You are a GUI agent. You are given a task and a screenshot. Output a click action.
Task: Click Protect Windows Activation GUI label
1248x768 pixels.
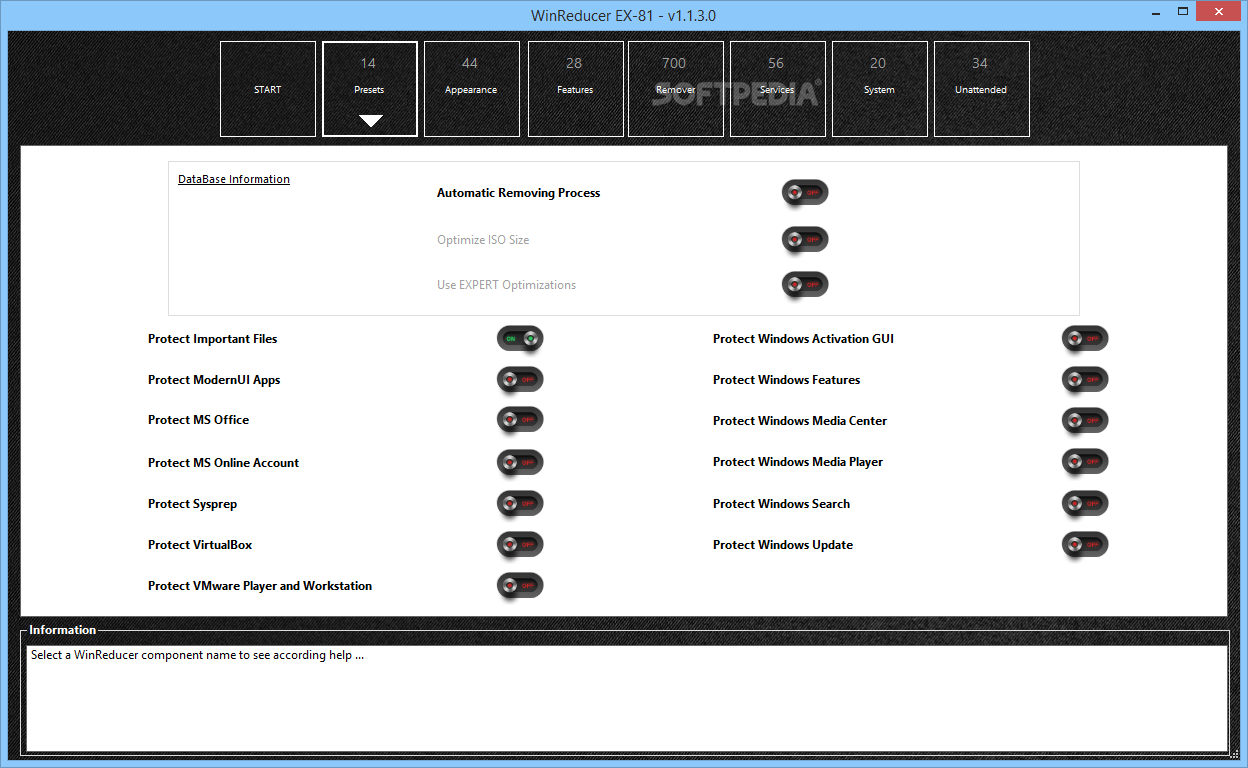[804, 339]
